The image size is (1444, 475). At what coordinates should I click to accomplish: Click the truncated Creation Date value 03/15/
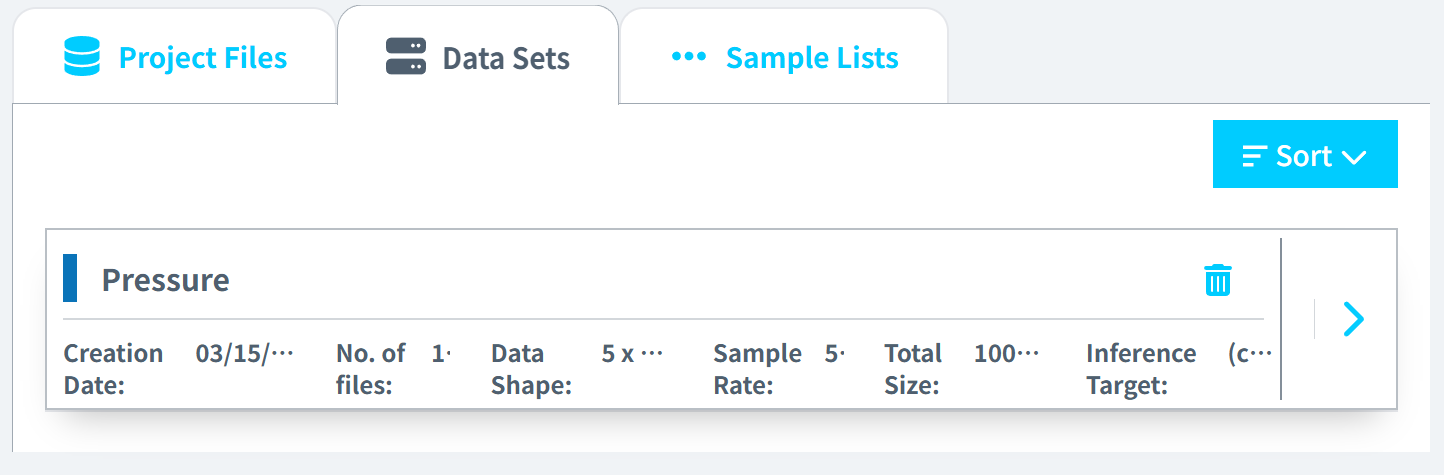pyautogui.click(x=244, y=354)
